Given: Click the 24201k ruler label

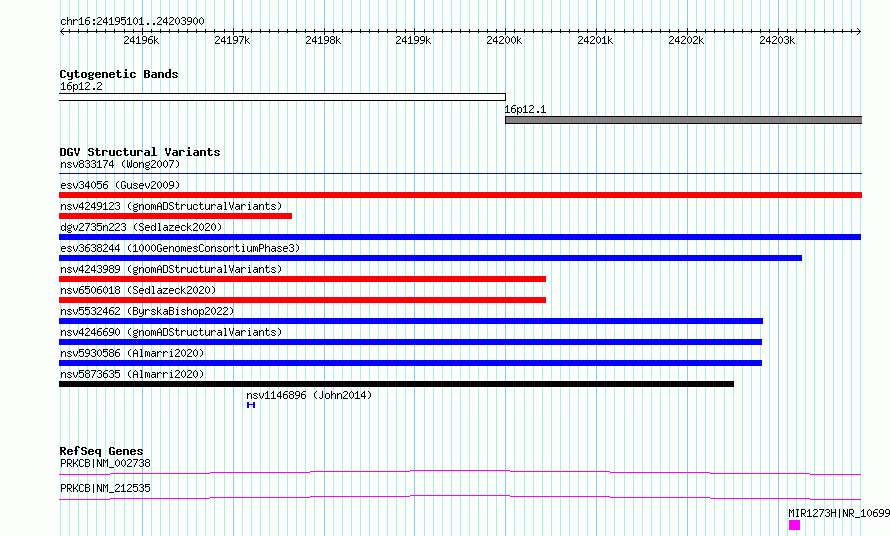Looking at the screenshot, I should 595,40.
